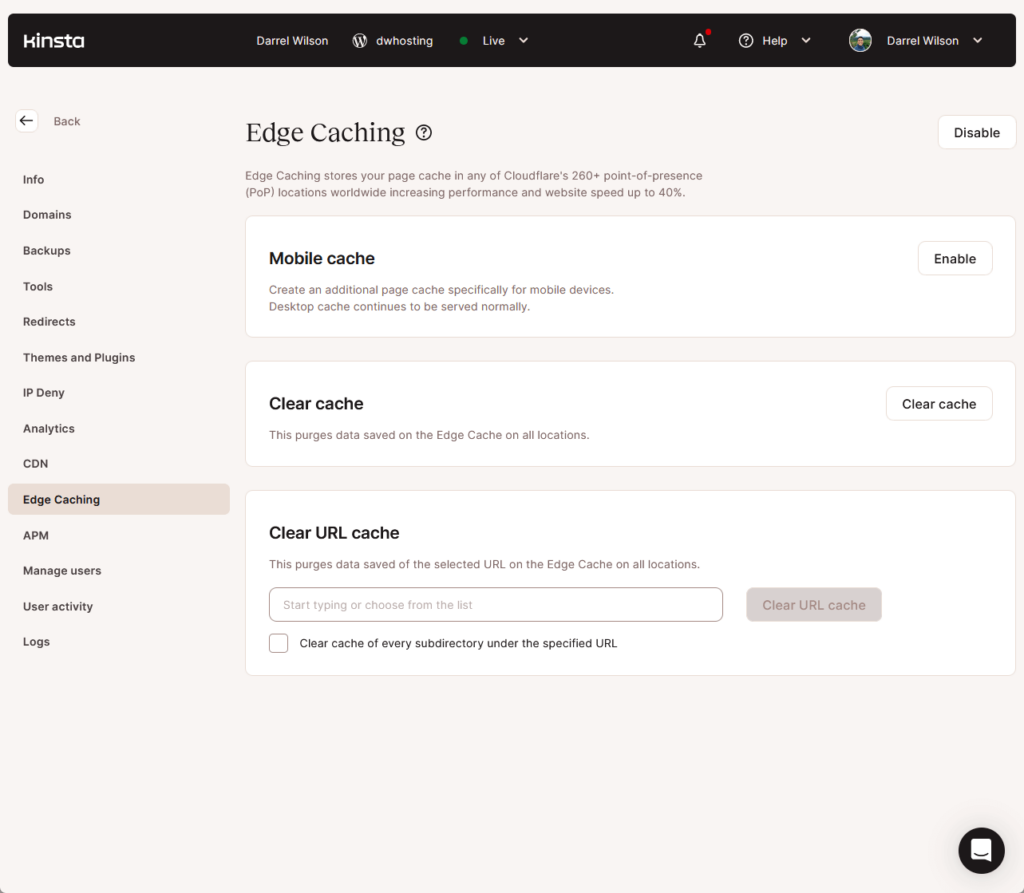Screen dimensions: 1024x893
Task: View the Analytics section
Action: point(49,429)
